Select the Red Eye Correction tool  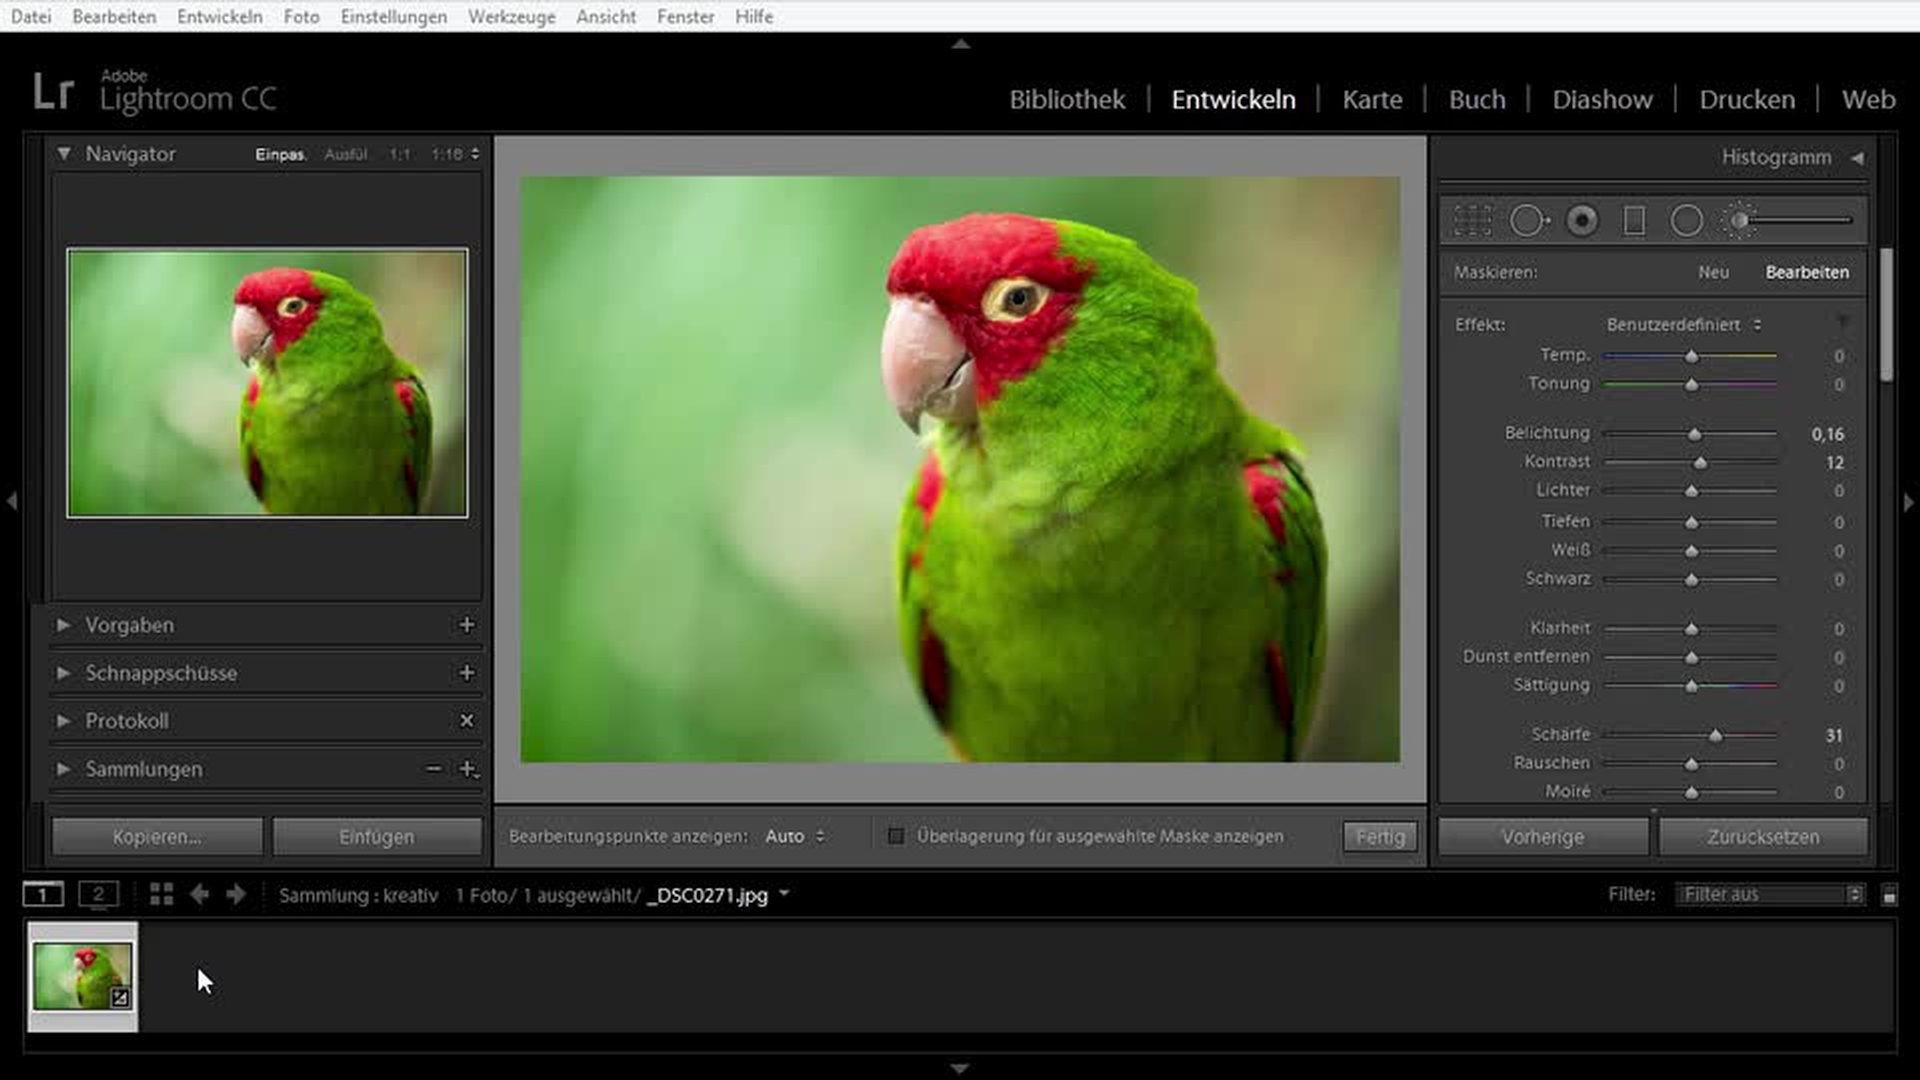tap(1582, 220)
